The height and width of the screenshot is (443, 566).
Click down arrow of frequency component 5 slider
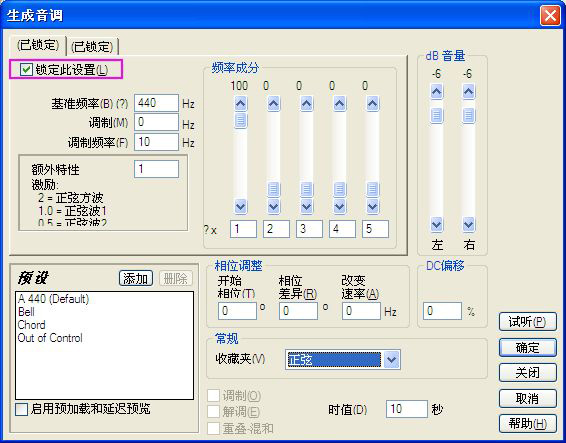[373, 207]
